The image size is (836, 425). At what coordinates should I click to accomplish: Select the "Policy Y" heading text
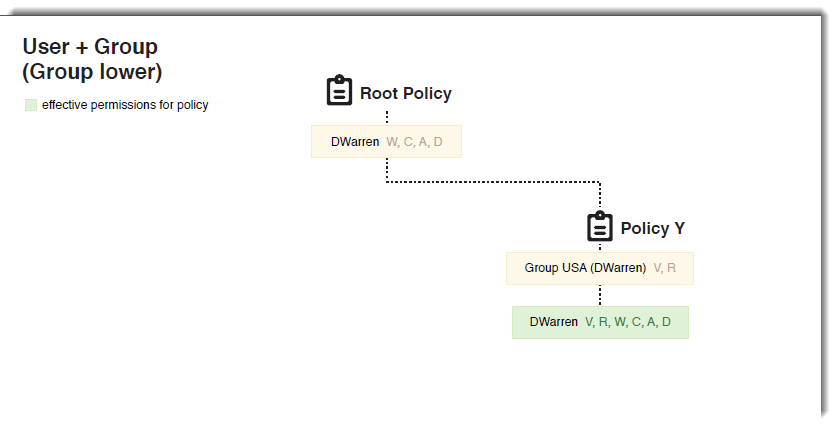(652, 229)
